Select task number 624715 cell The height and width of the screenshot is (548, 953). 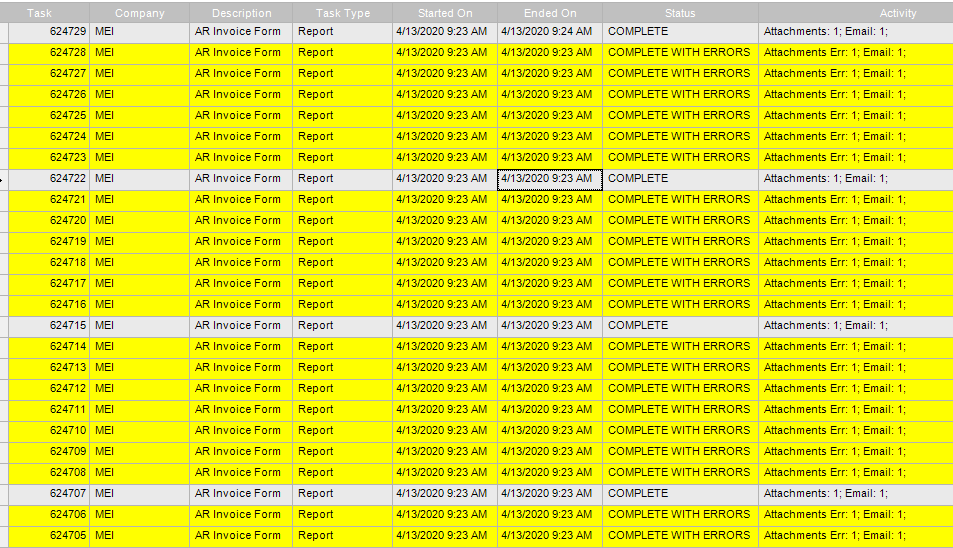[49, 326]
